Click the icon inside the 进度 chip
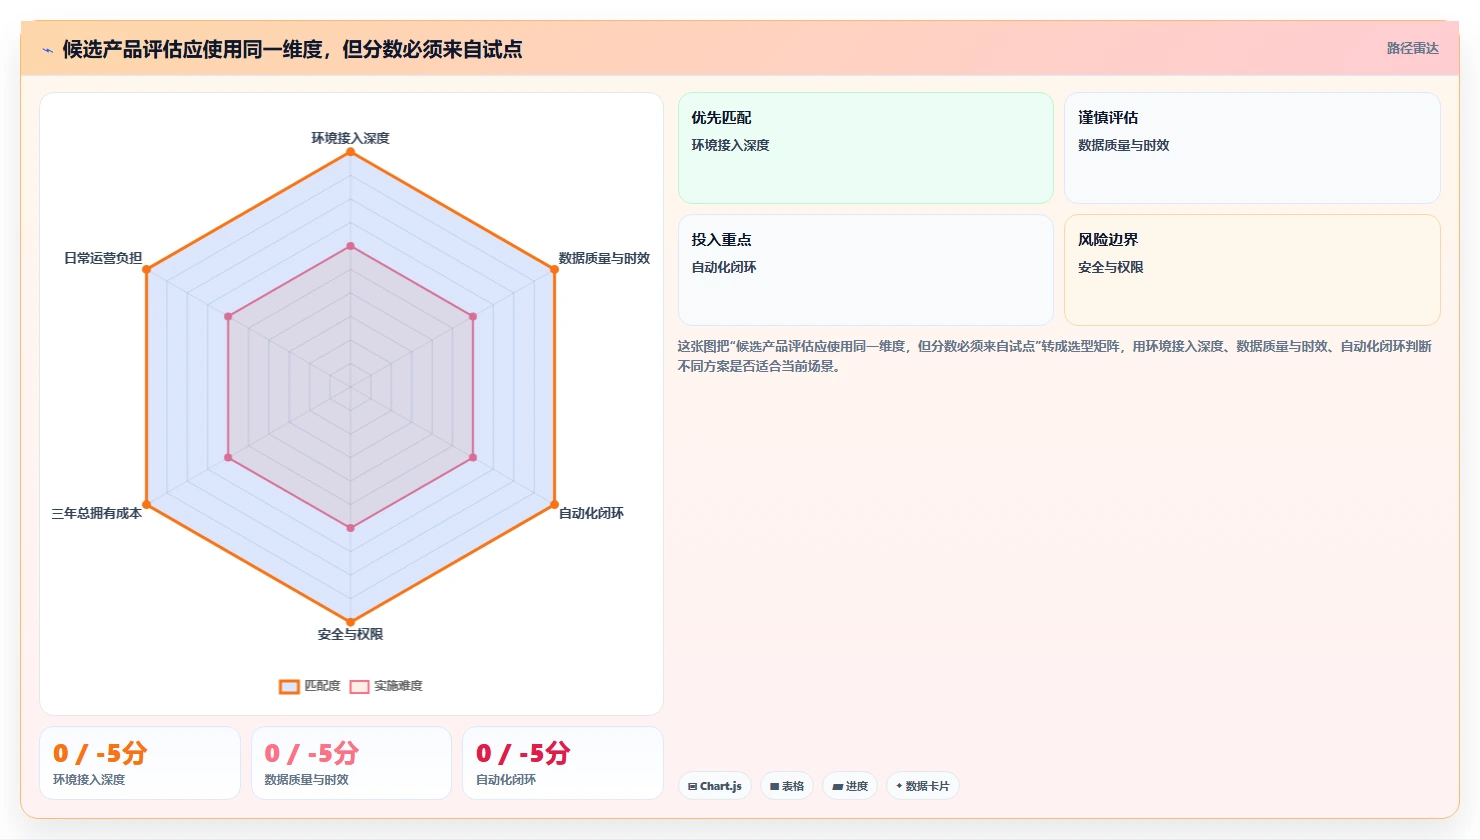 coord(837,787)
